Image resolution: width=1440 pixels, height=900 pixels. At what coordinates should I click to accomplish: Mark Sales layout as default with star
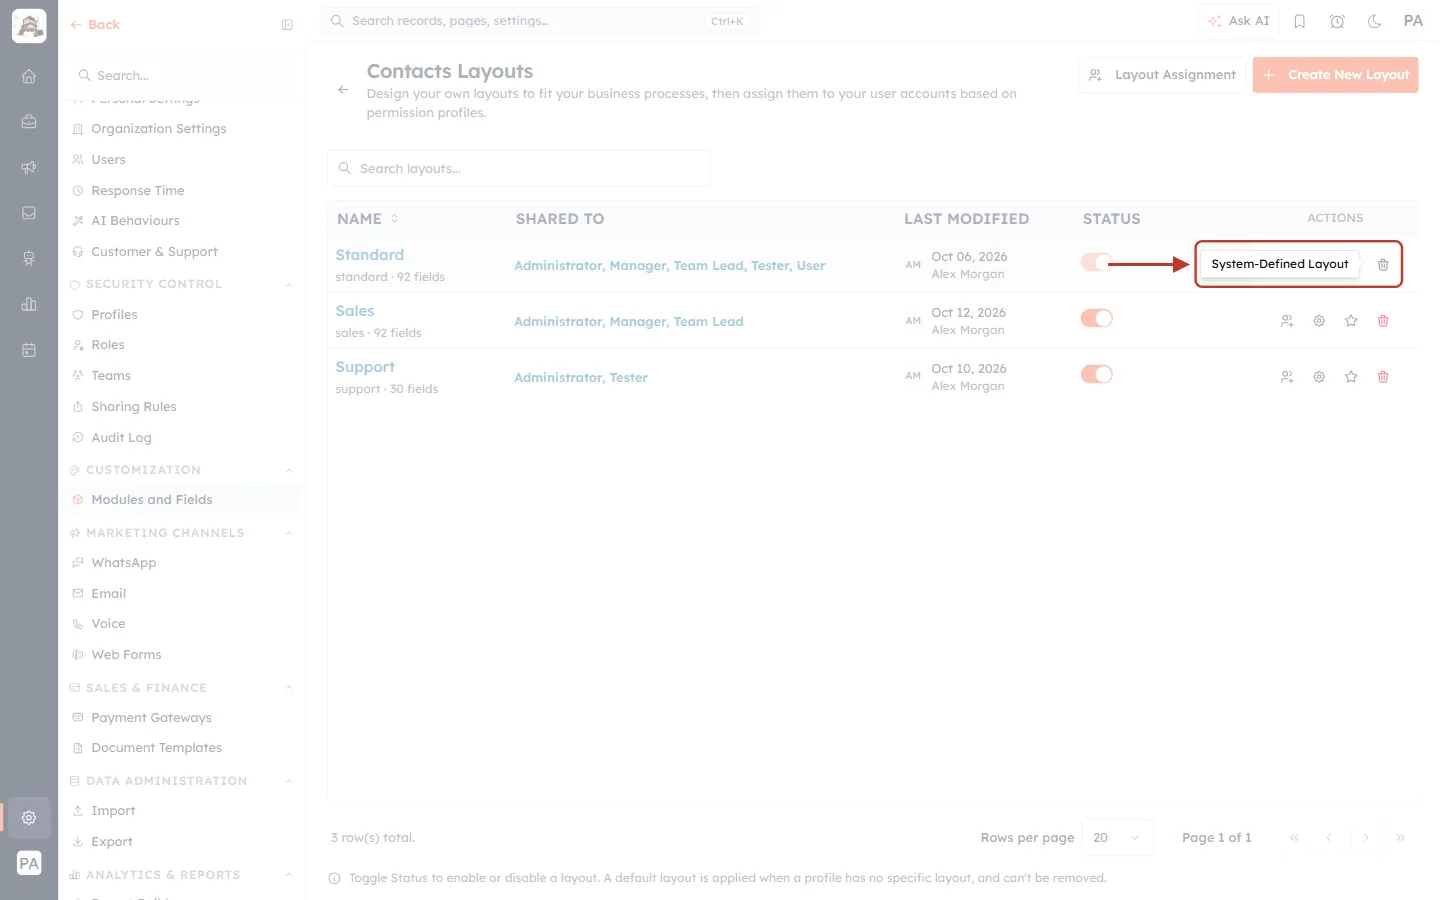tap(1351, 321)
